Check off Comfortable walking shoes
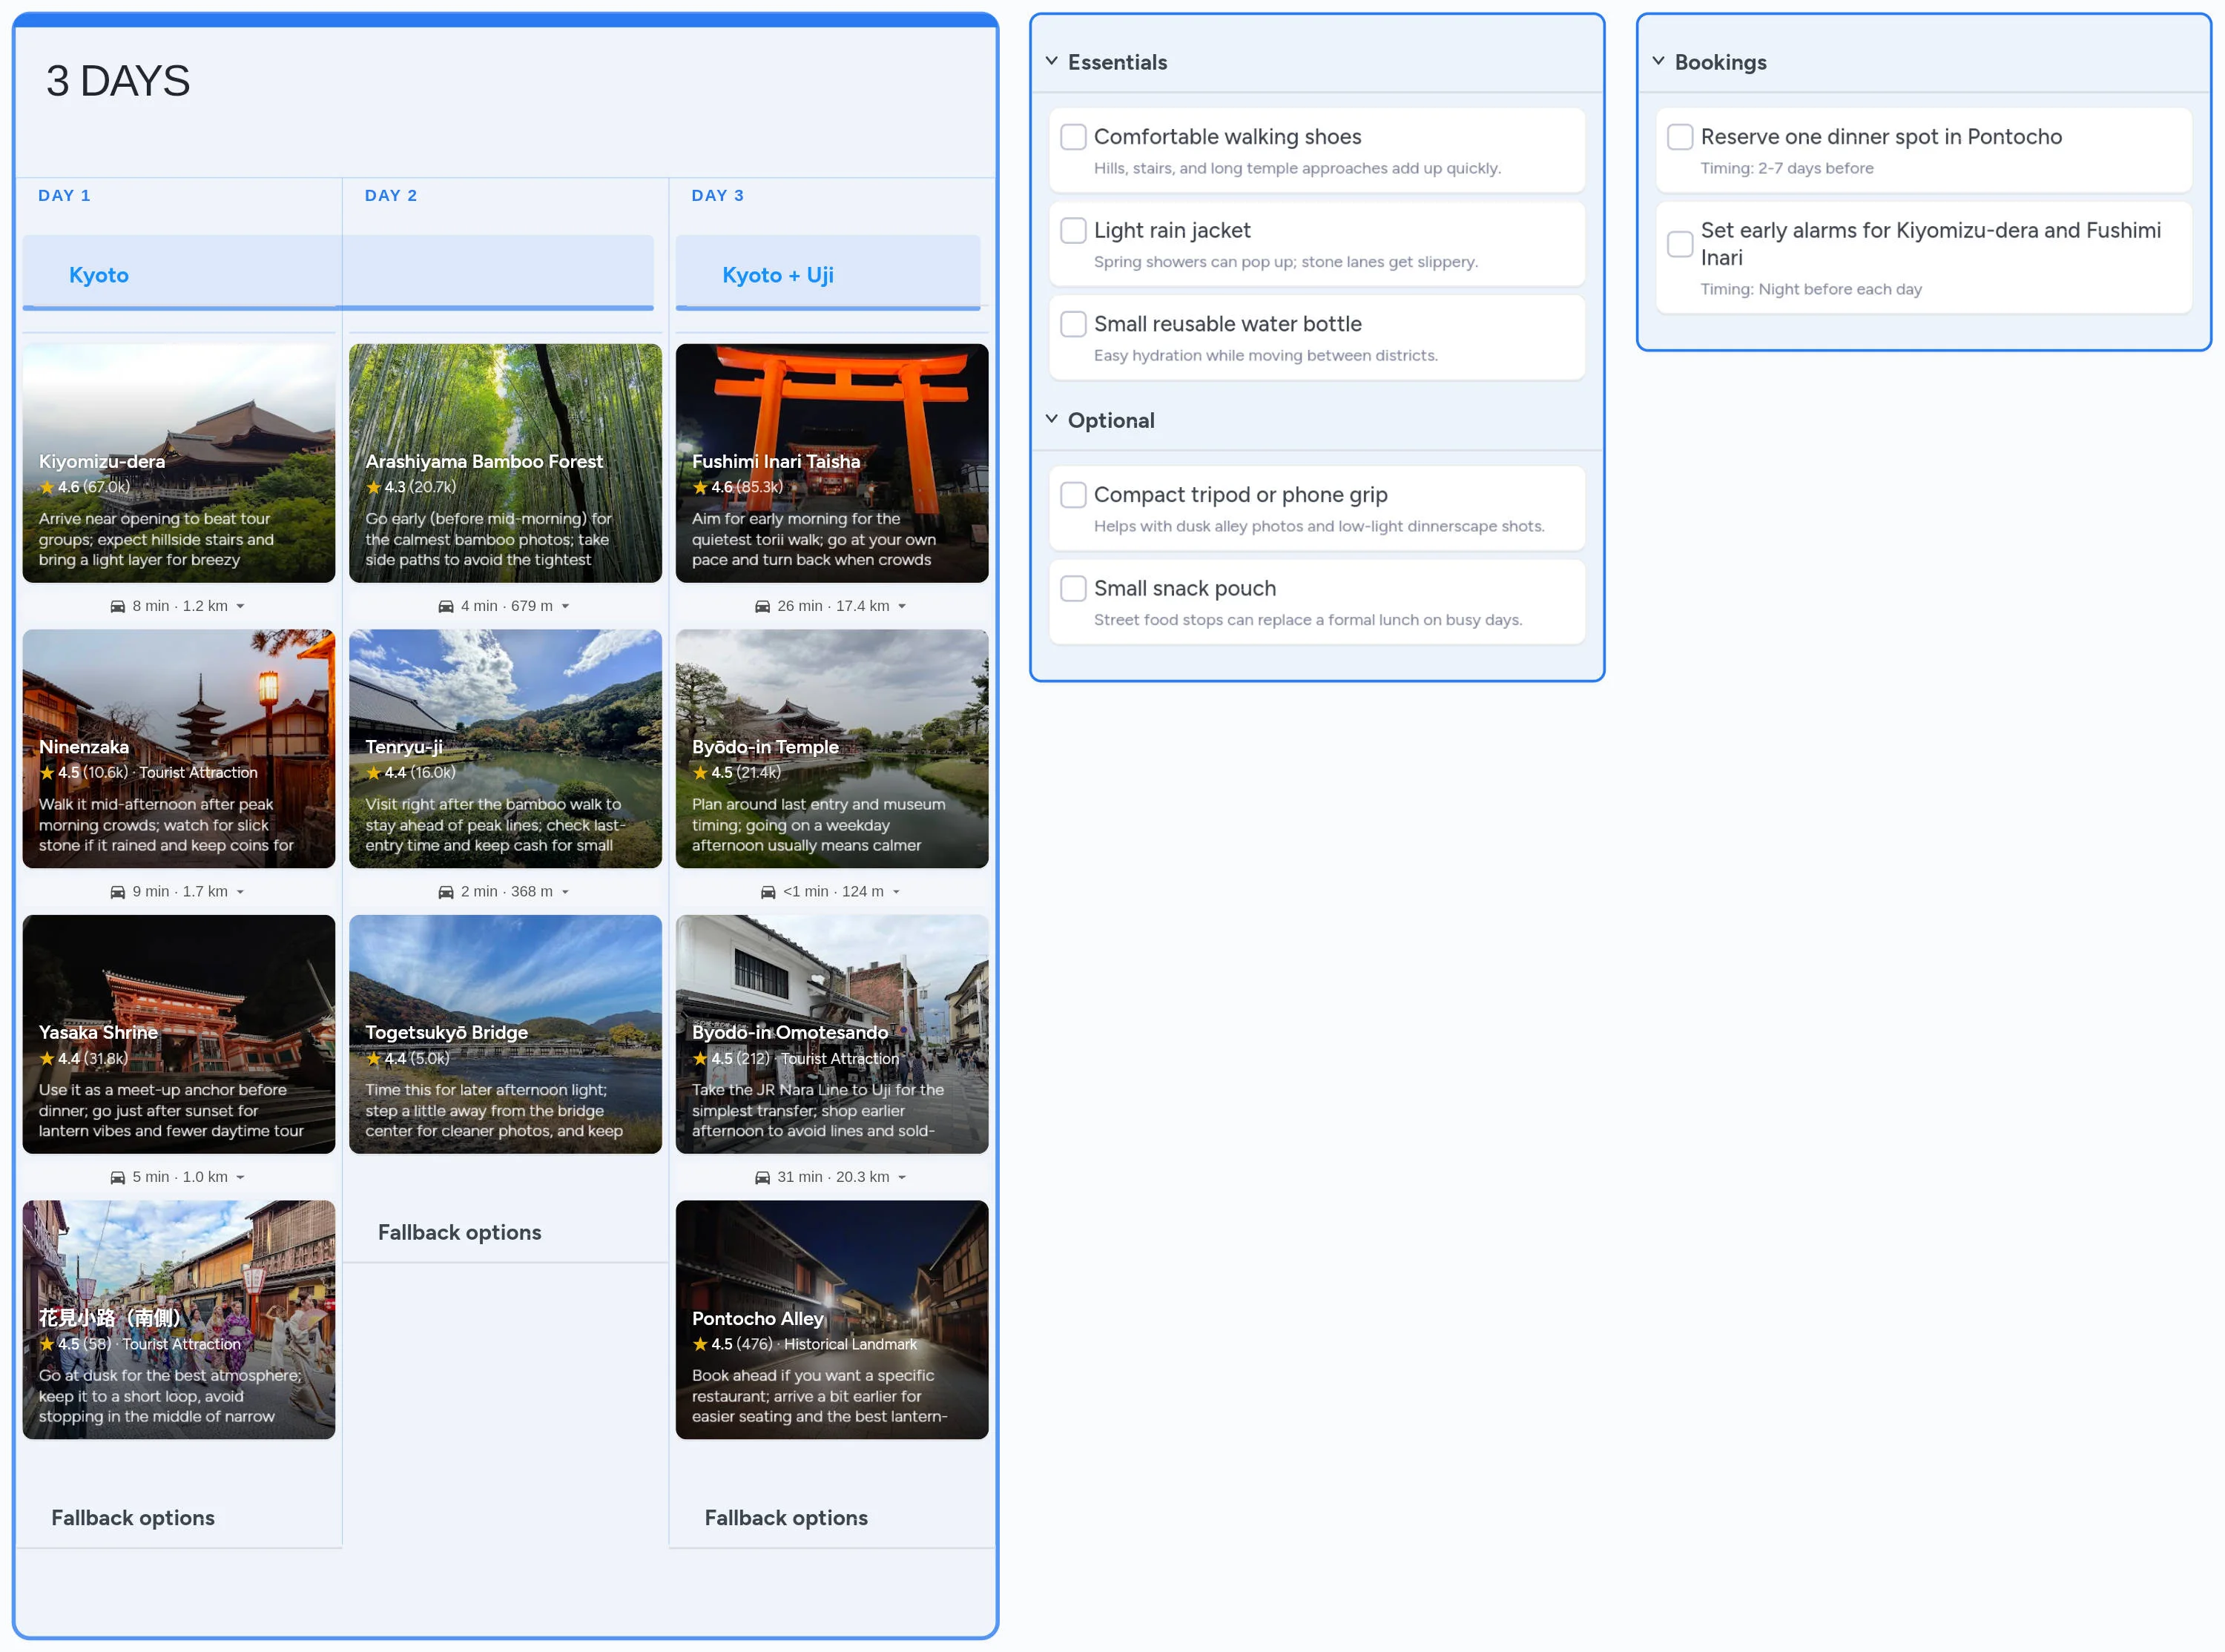 [x=1073, y=136]
